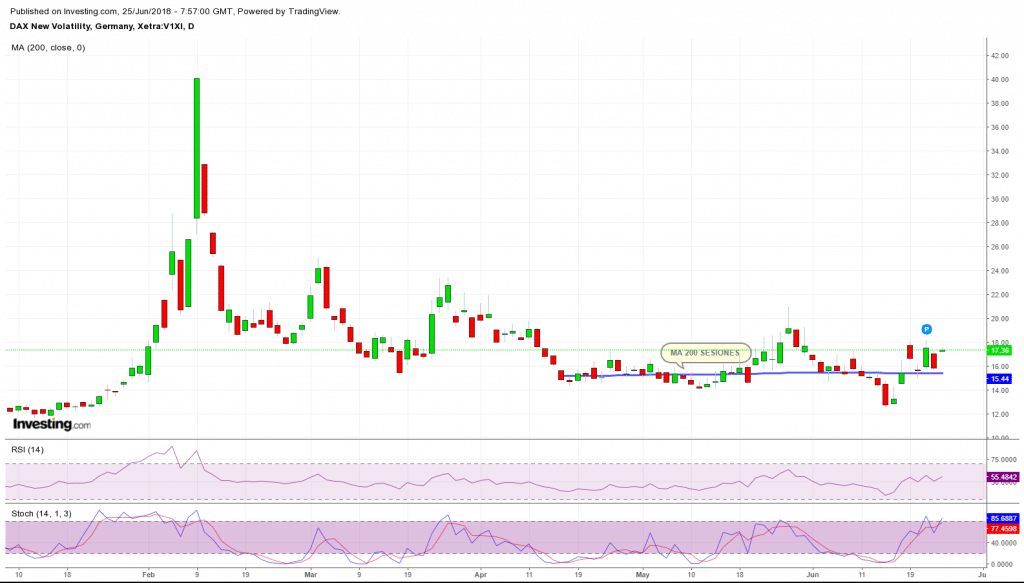Click the DAX New Volatility symbol title
Screen dimensions: 1024x583
100,26
